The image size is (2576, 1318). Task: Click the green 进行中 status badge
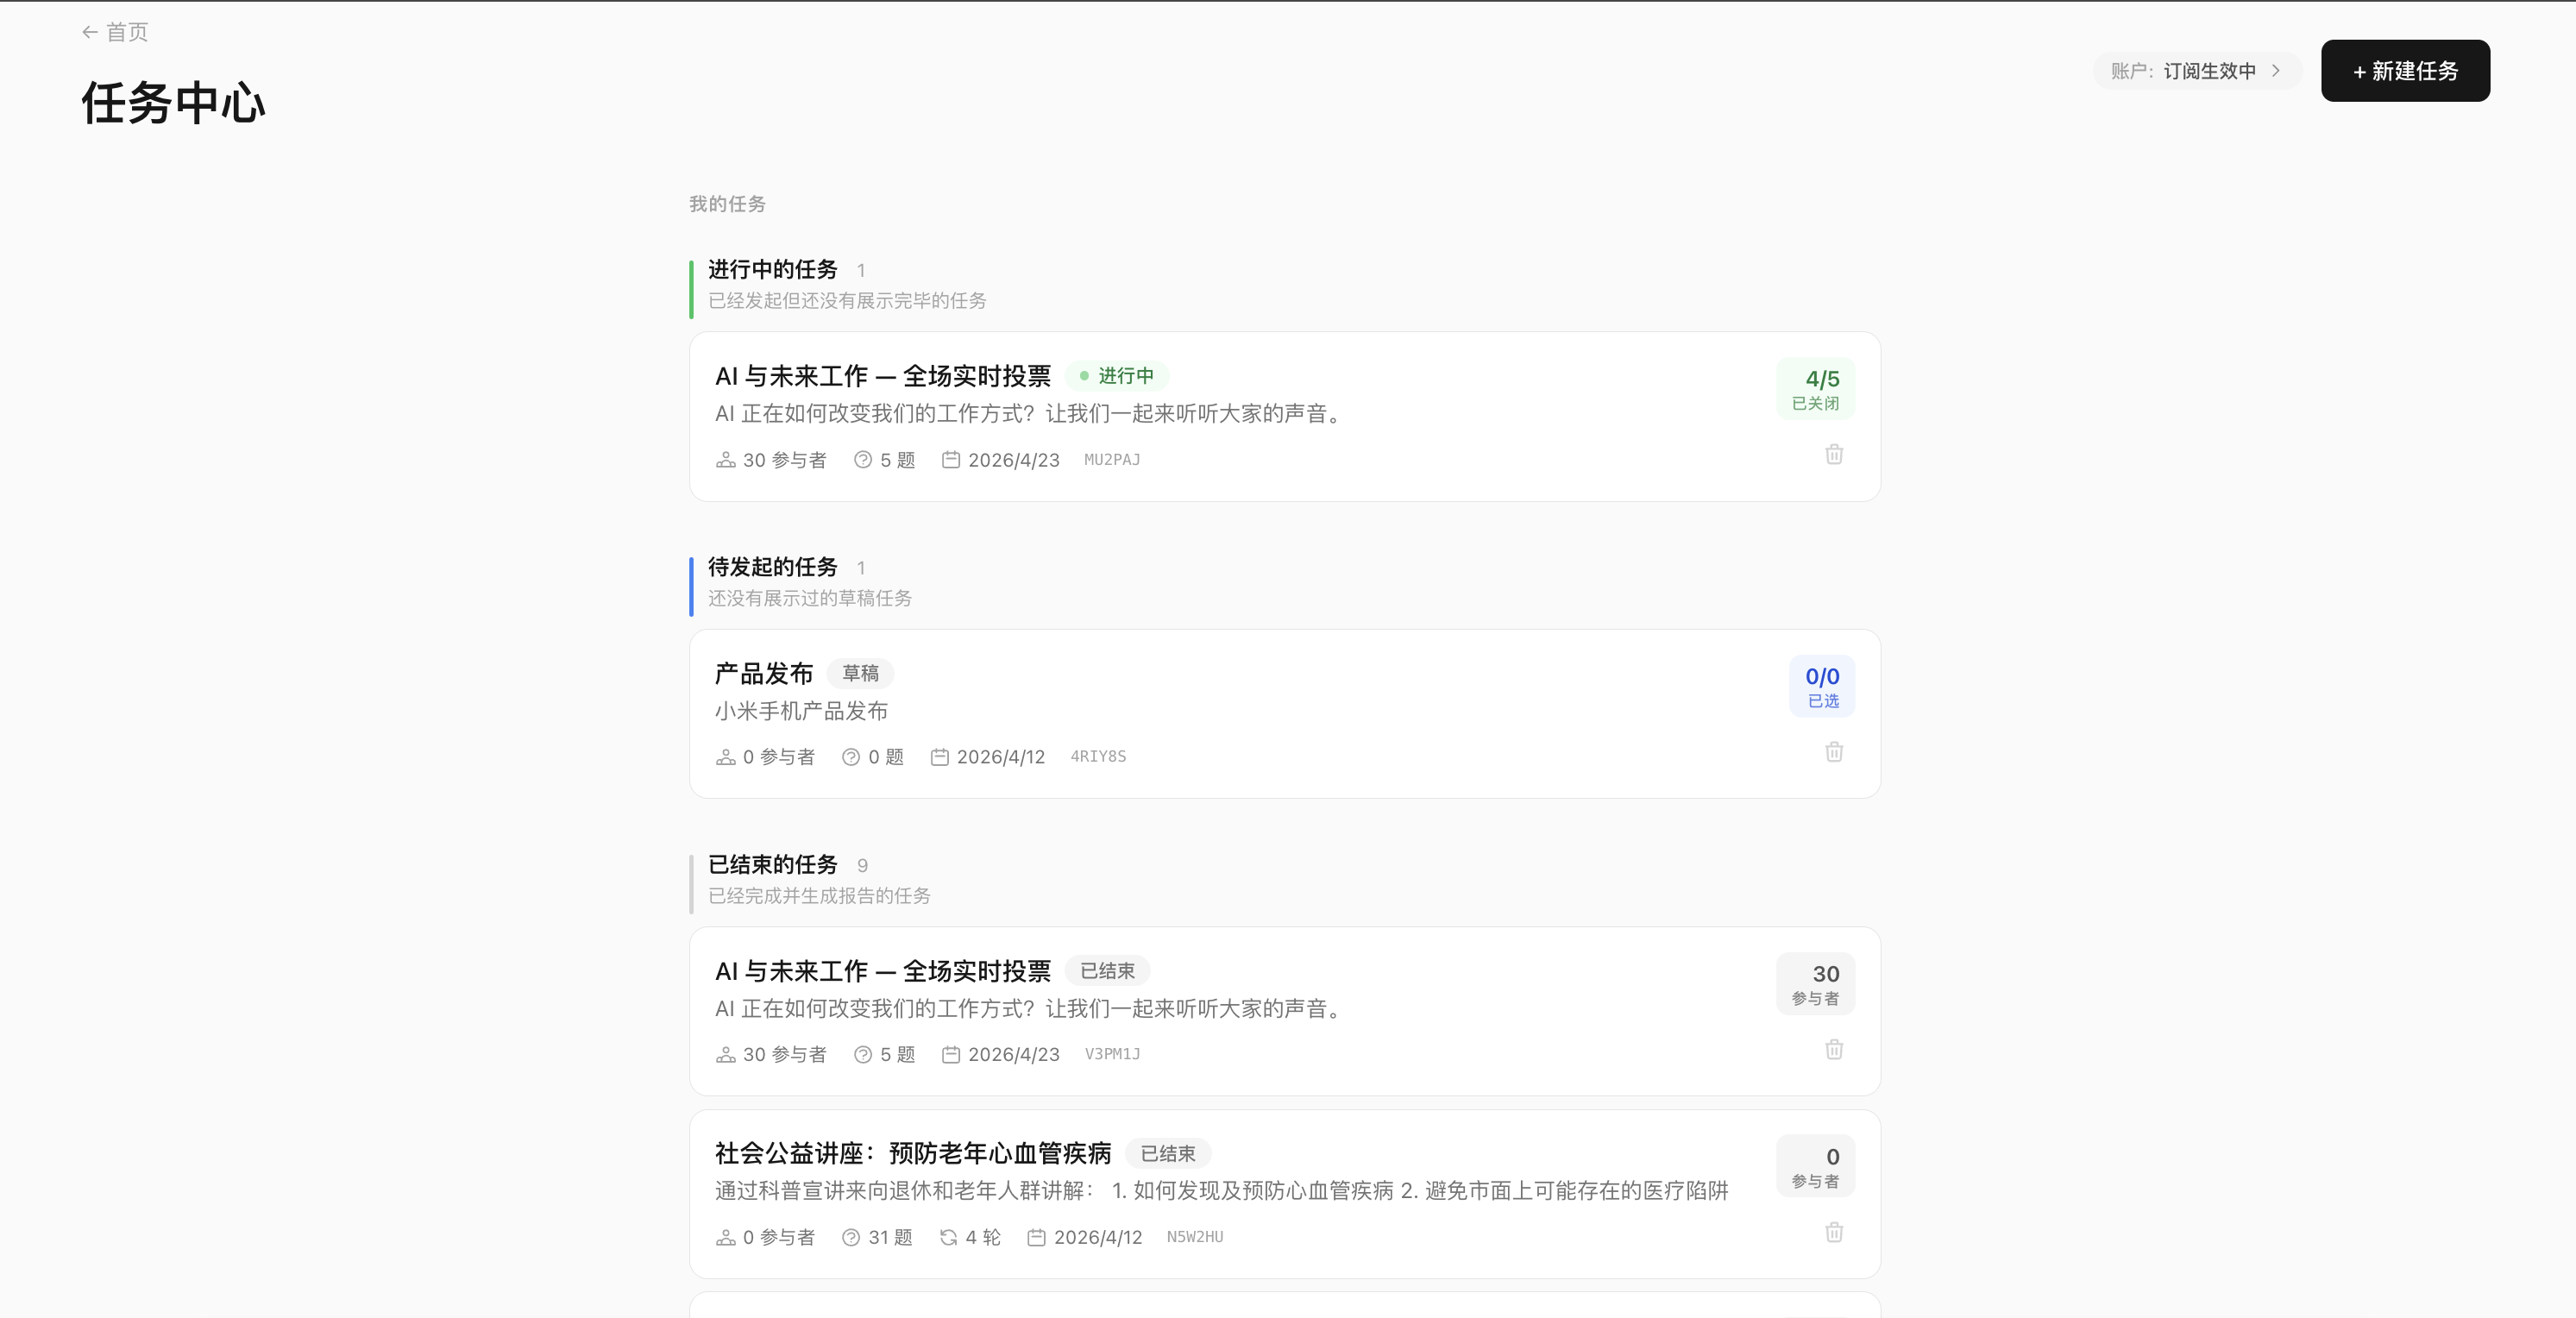tap(1117, 376)
